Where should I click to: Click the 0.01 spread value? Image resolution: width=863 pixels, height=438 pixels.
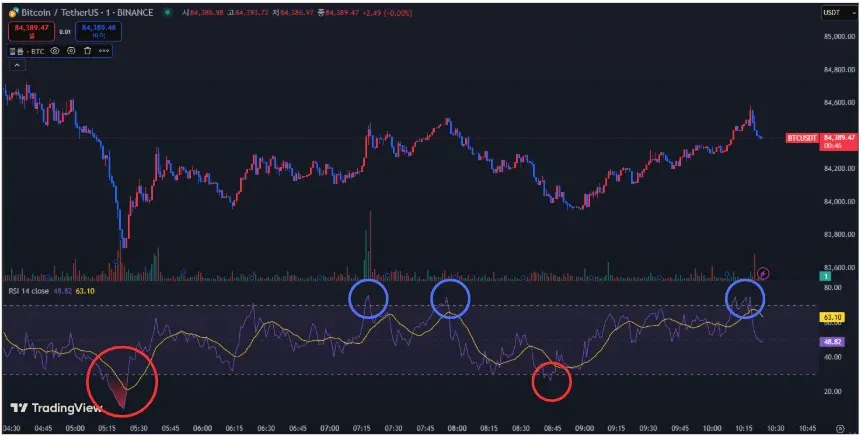pos(65,32)
